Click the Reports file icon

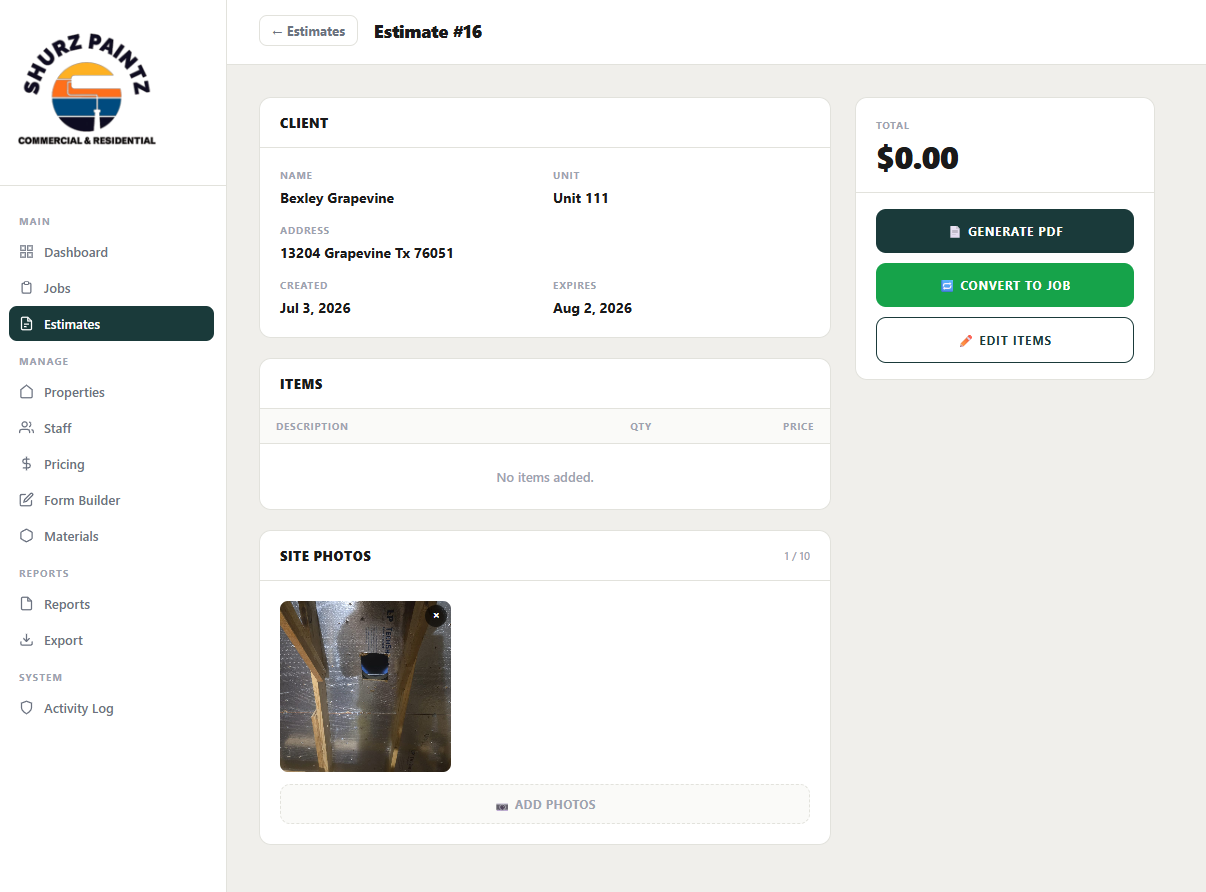[27, 604]
